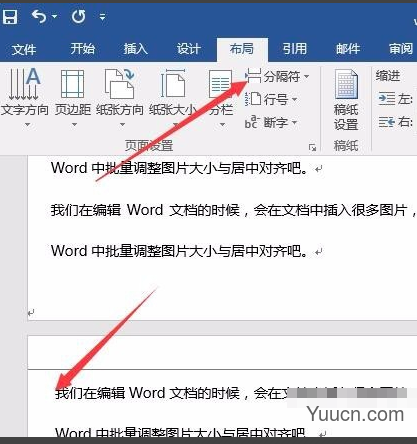Image resolution: width=417 pixels, height=444 pixels.
Task: Click the right indent 右 icon
Action: 387,122
